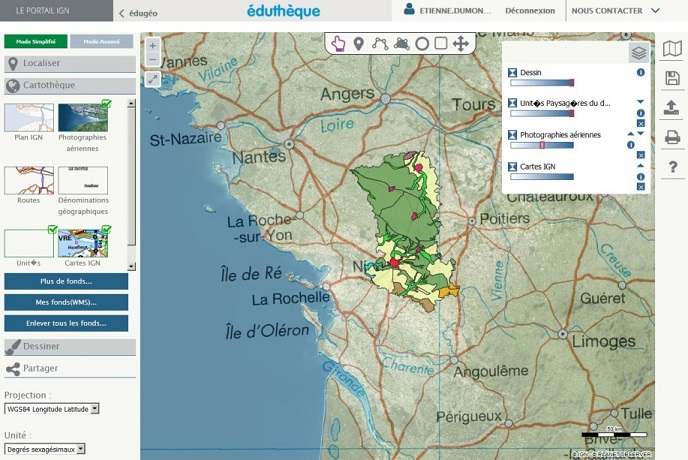Viewport: 688px width, 460px height.
Task: Expand the Dessiner section
Action: [x=70, y=347]
